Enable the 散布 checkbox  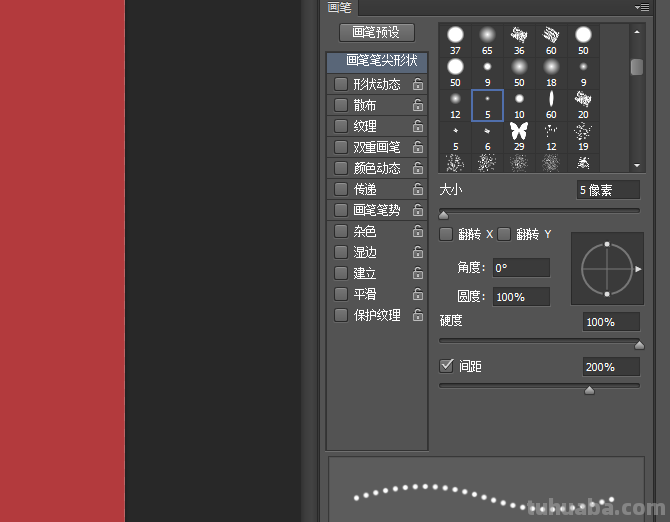(341, 105)
